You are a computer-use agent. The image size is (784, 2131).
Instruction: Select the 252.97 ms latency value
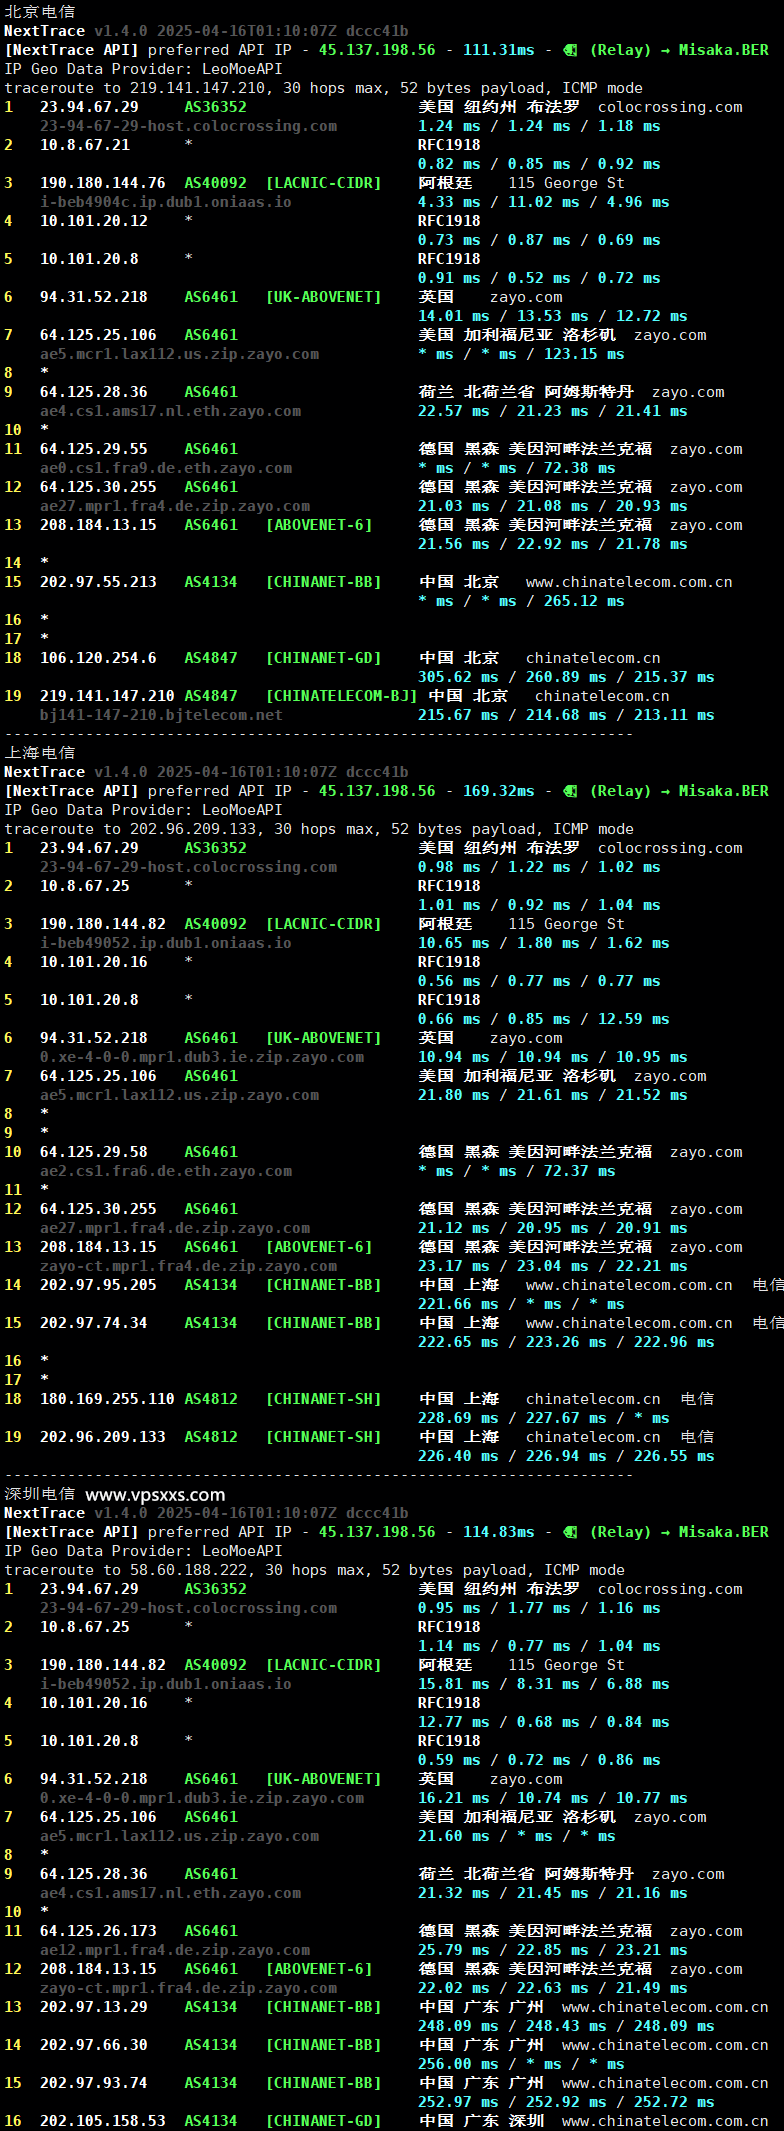[x=458, y=2102]
